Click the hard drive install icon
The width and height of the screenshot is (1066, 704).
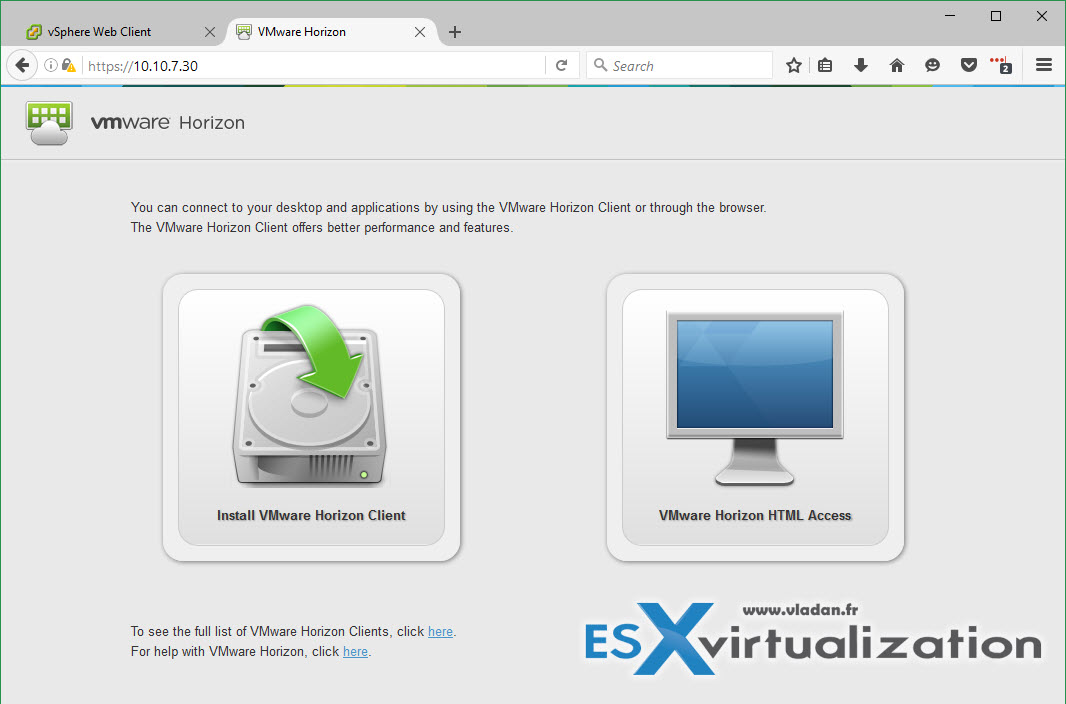click(x=311, y=395)
